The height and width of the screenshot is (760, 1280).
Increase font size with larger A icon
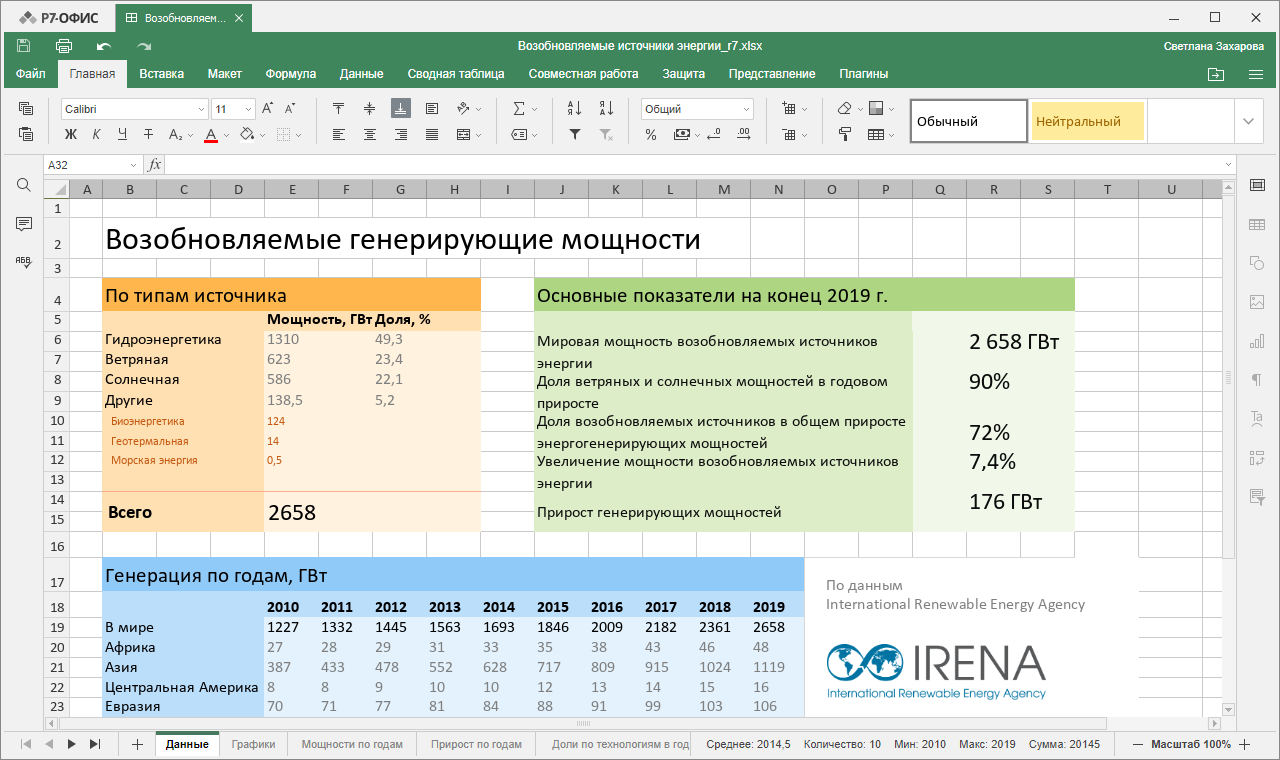(x=267, y=108)
